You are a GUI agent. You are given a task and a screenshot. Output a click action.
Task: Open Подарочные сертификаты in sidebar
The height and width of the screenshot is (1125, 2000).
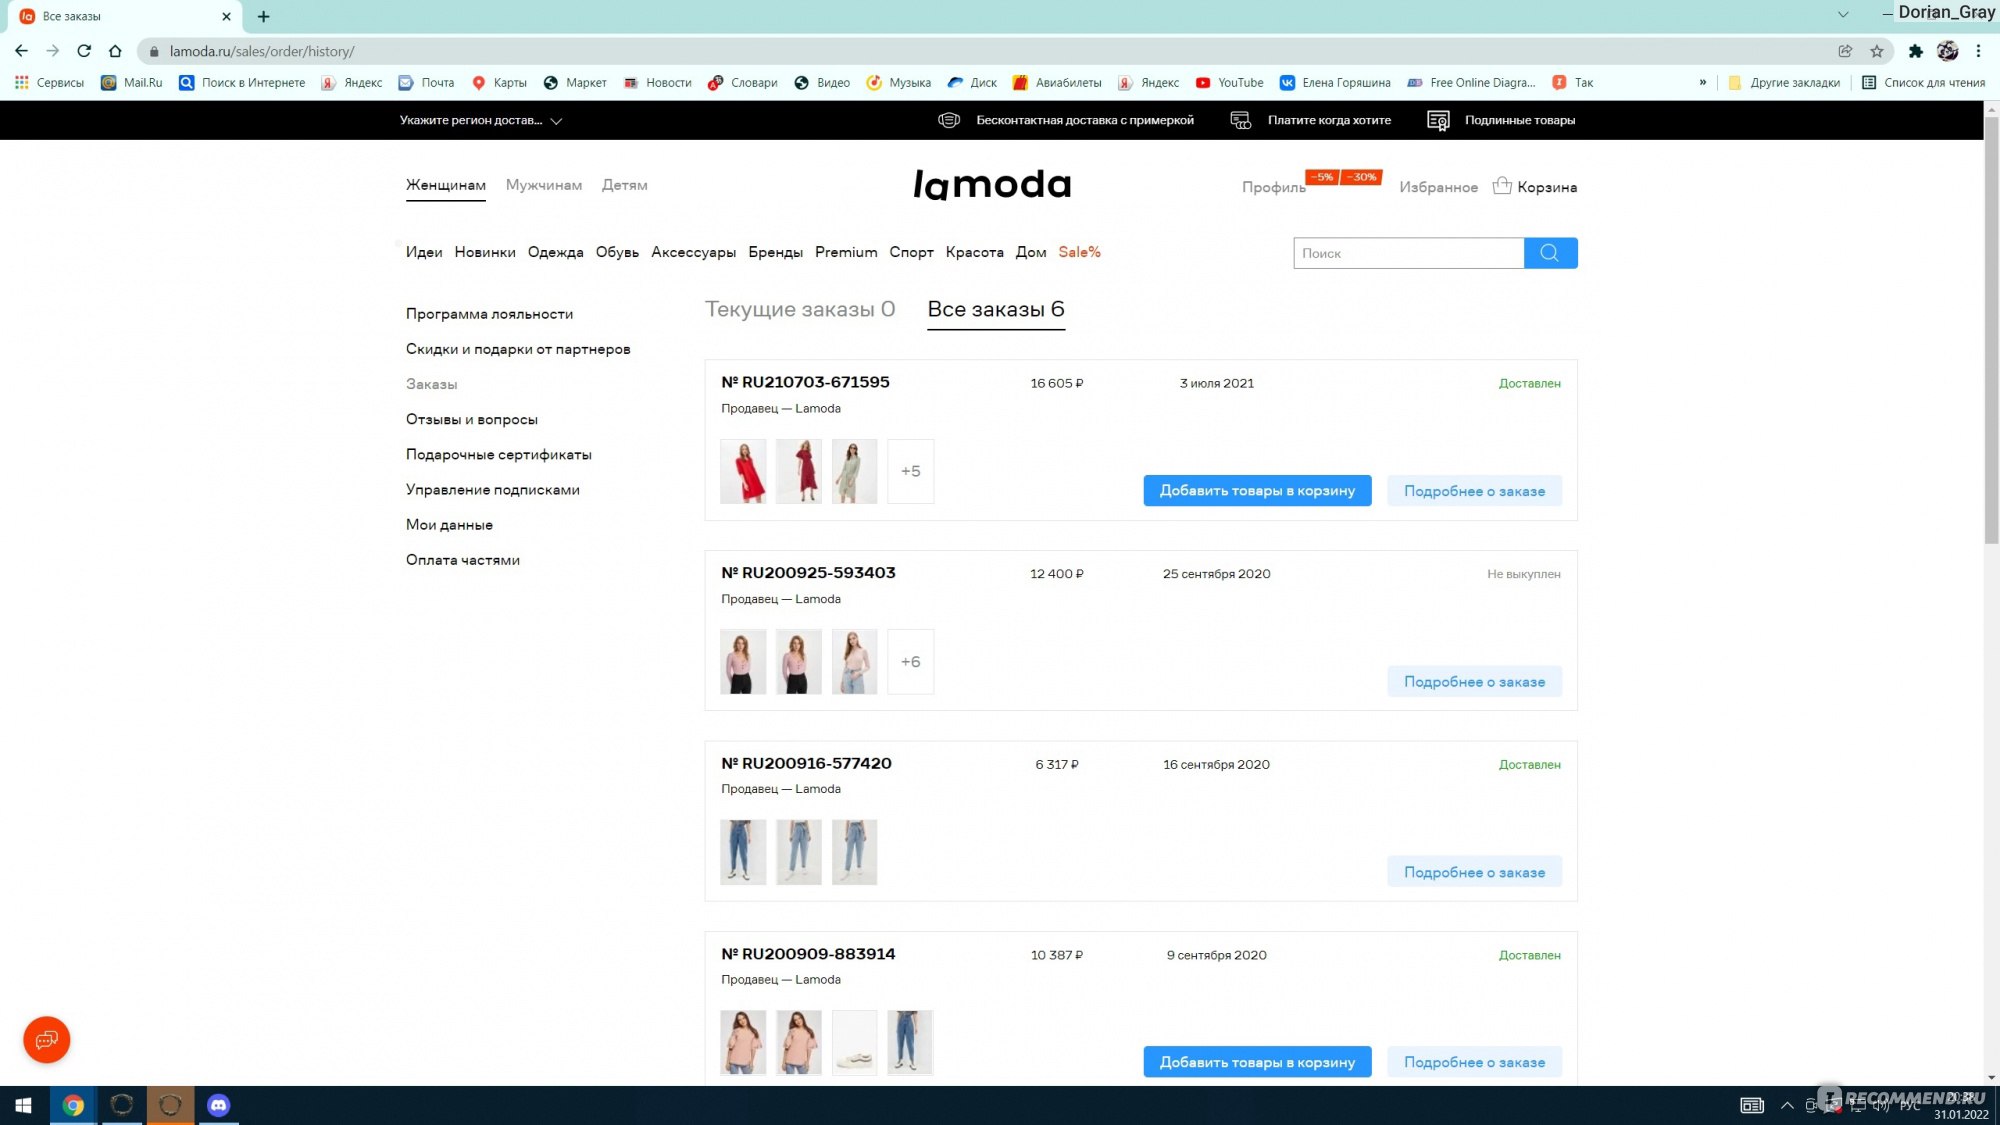[x=499, y=455]
